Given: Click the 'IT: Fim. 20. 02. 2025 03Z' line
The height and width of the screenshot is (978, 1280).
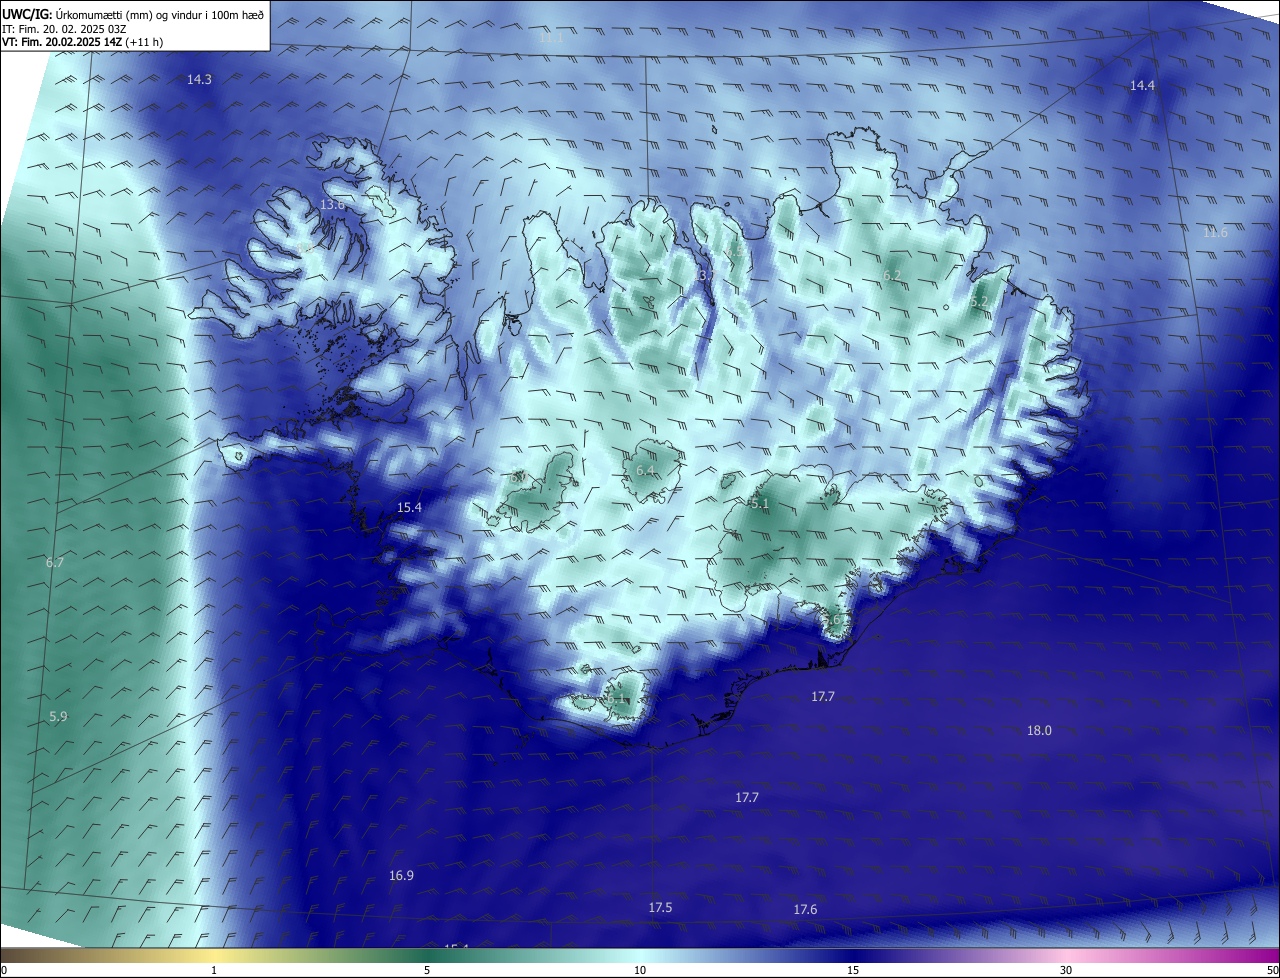Looking at the screenshot, I should tap(64, 28).
